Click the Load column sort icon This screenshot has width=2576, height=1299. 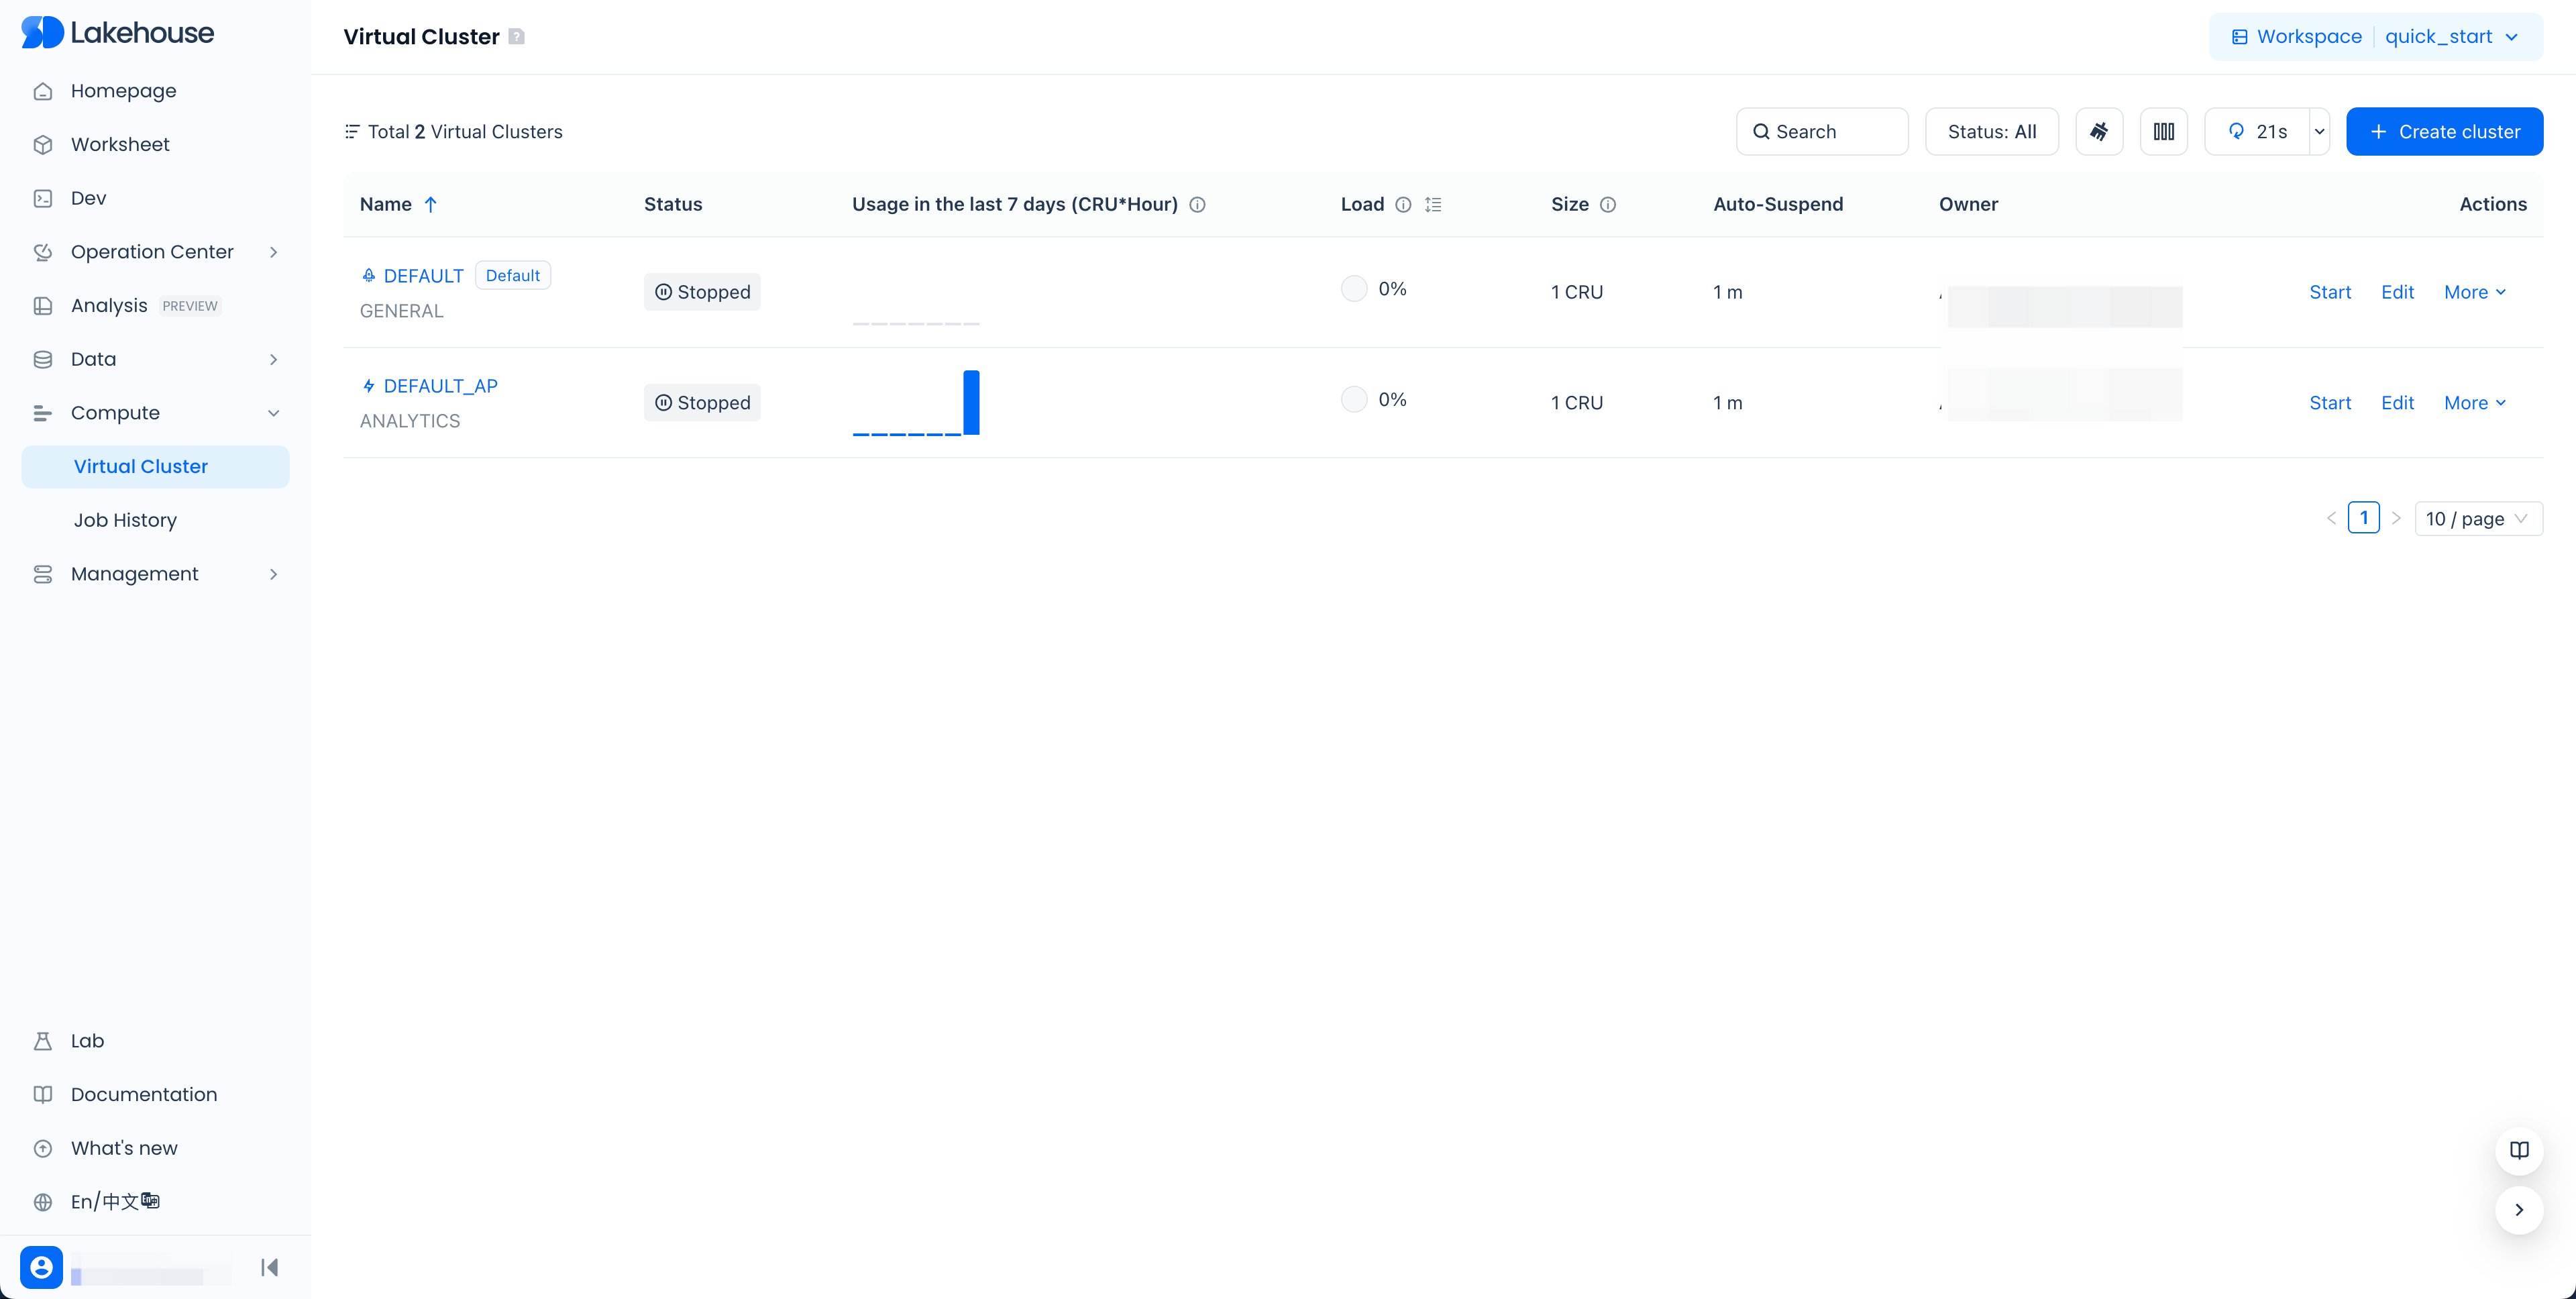click(1433, 205)
